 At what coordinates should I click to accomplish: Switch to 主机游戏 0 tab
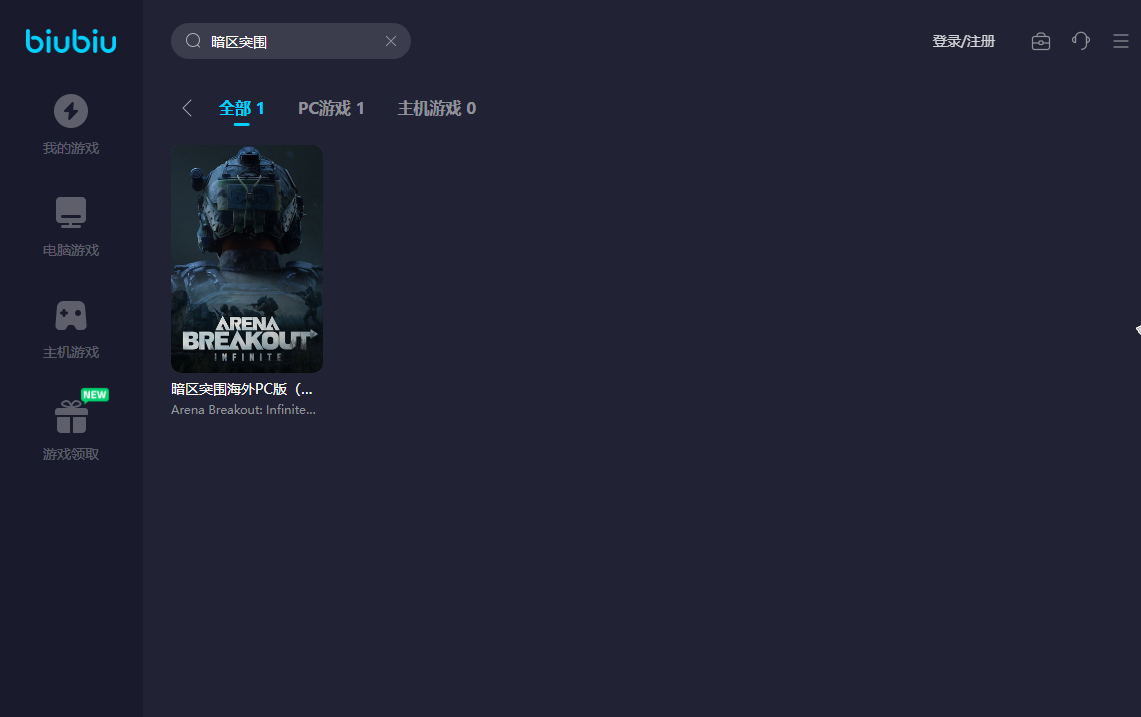(x=437, y=108)
